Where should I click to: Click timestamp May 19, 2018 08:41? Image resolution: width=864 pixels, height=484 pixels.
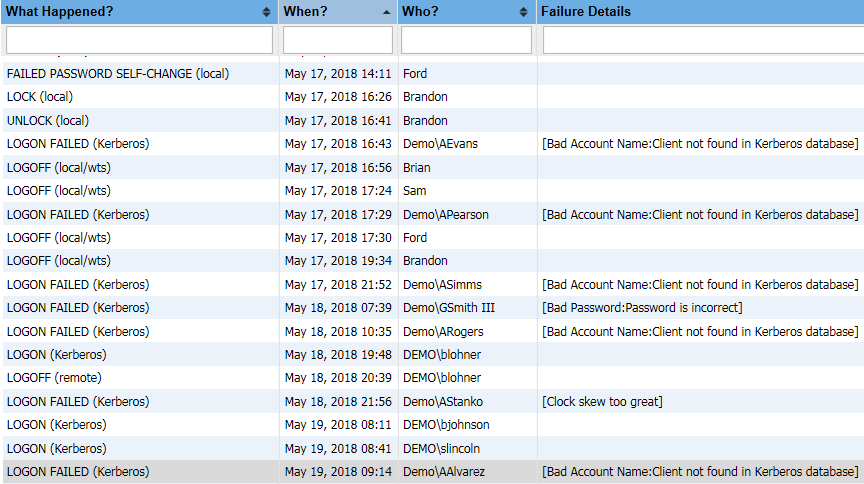(x=338, y=448)
